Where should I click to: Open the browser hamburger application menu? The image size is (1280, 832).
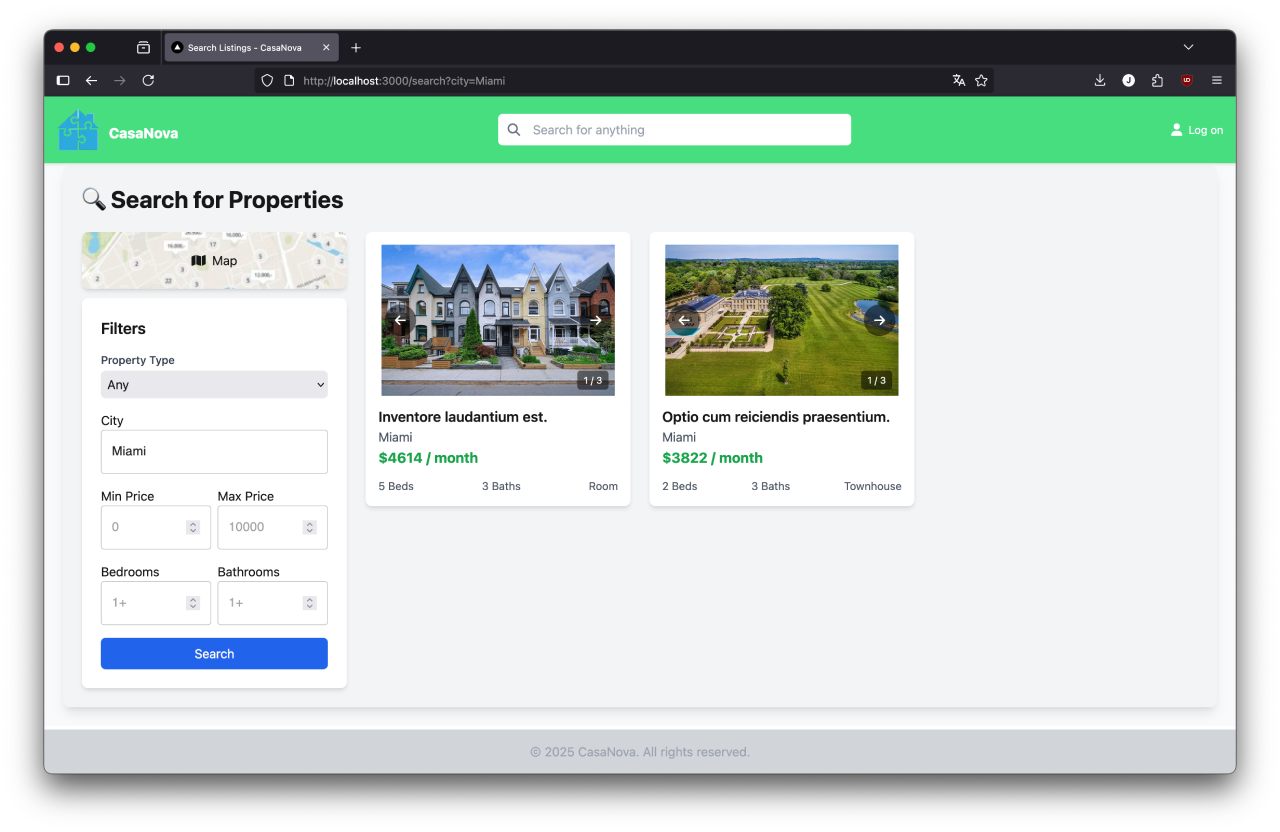[x=1216, y=80]
